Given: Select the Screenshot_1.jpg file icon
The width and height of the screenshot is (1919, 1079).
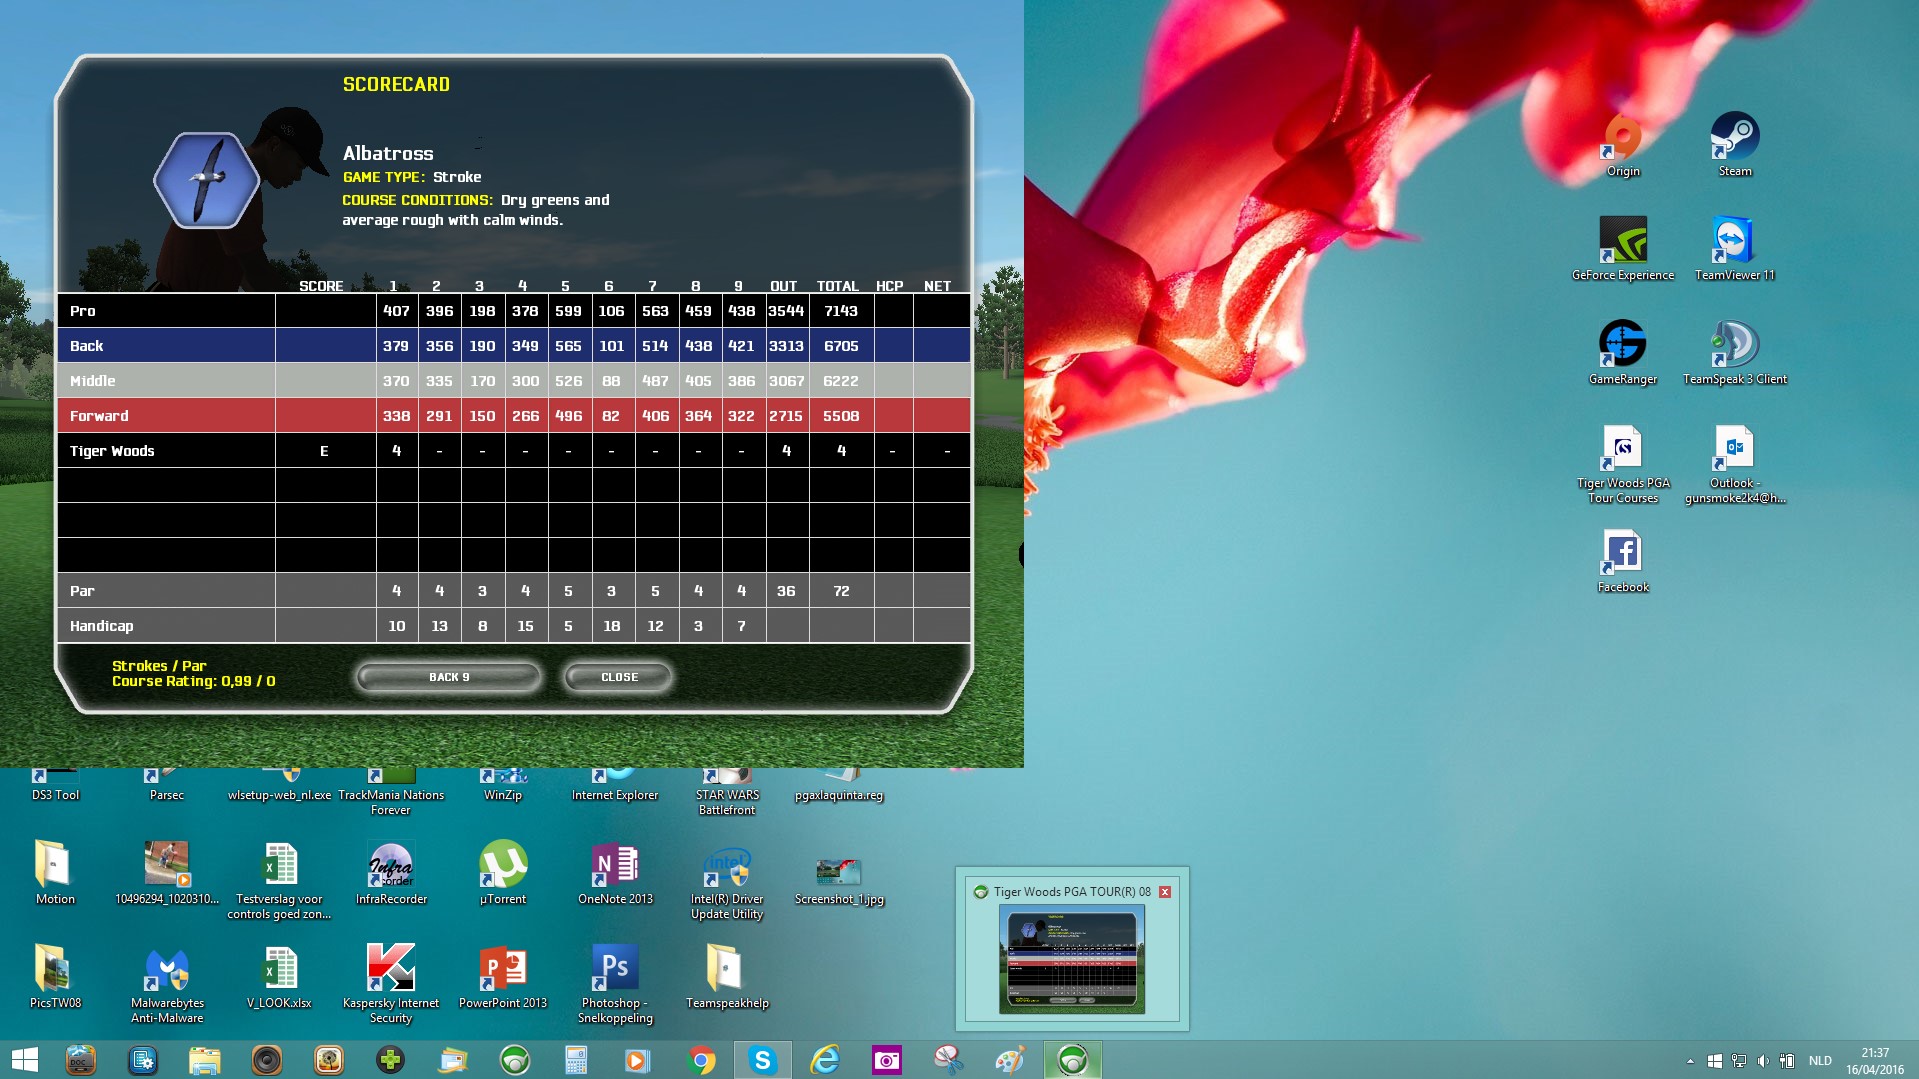Looking at the screenshot, I should (839, 873).
